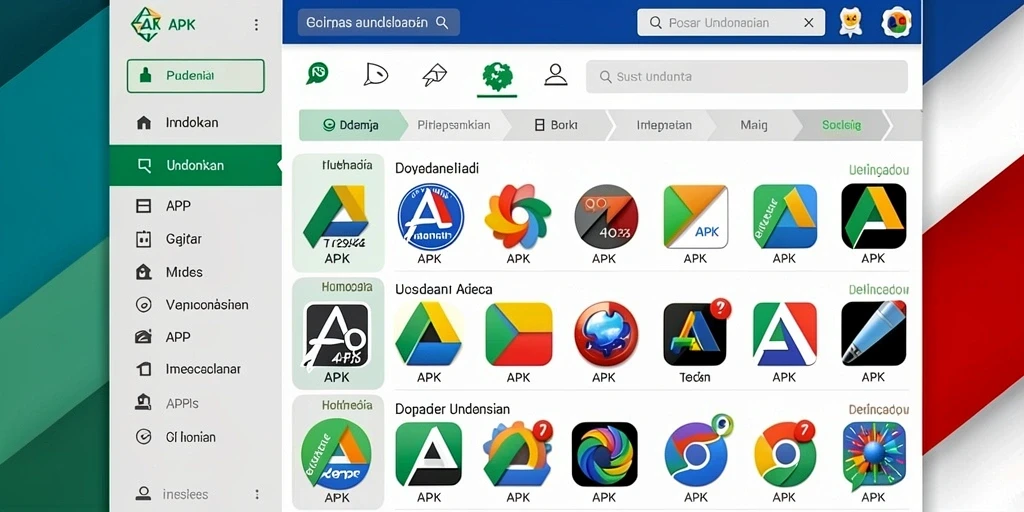Follow the Uelinçadou link in first row
1024x512 pixels.
[878, 170]
